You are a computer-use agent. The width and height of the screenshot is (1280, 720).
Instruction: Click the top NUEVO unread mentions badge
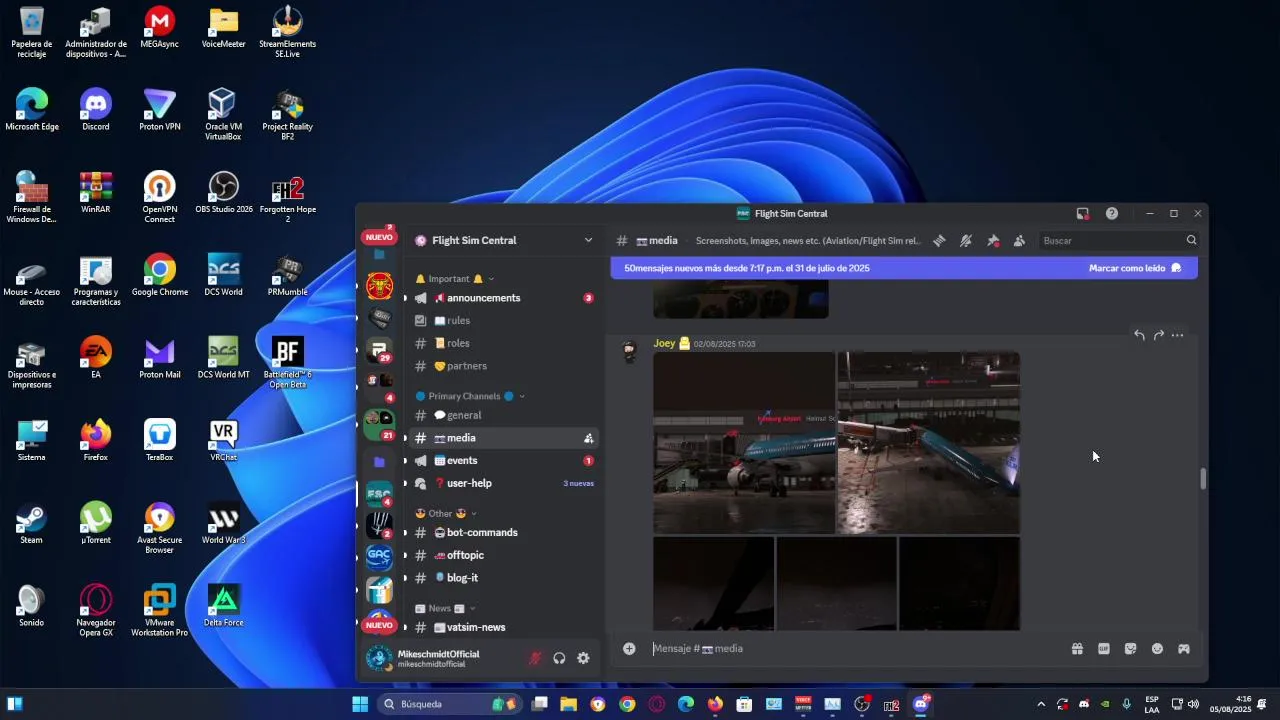tap(379, 238)
